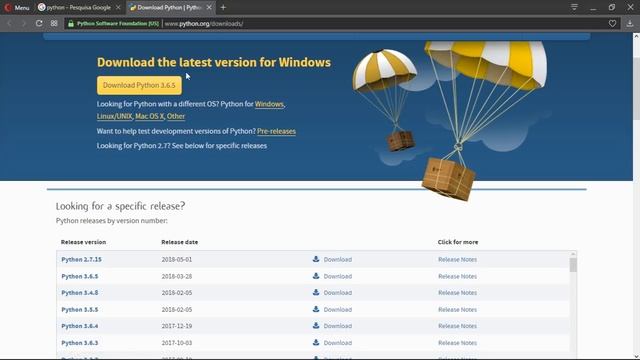Click the page scrollbar up arrow
Image resolution: width=640 pixels, height=360 pixels.
click(636, 37)
